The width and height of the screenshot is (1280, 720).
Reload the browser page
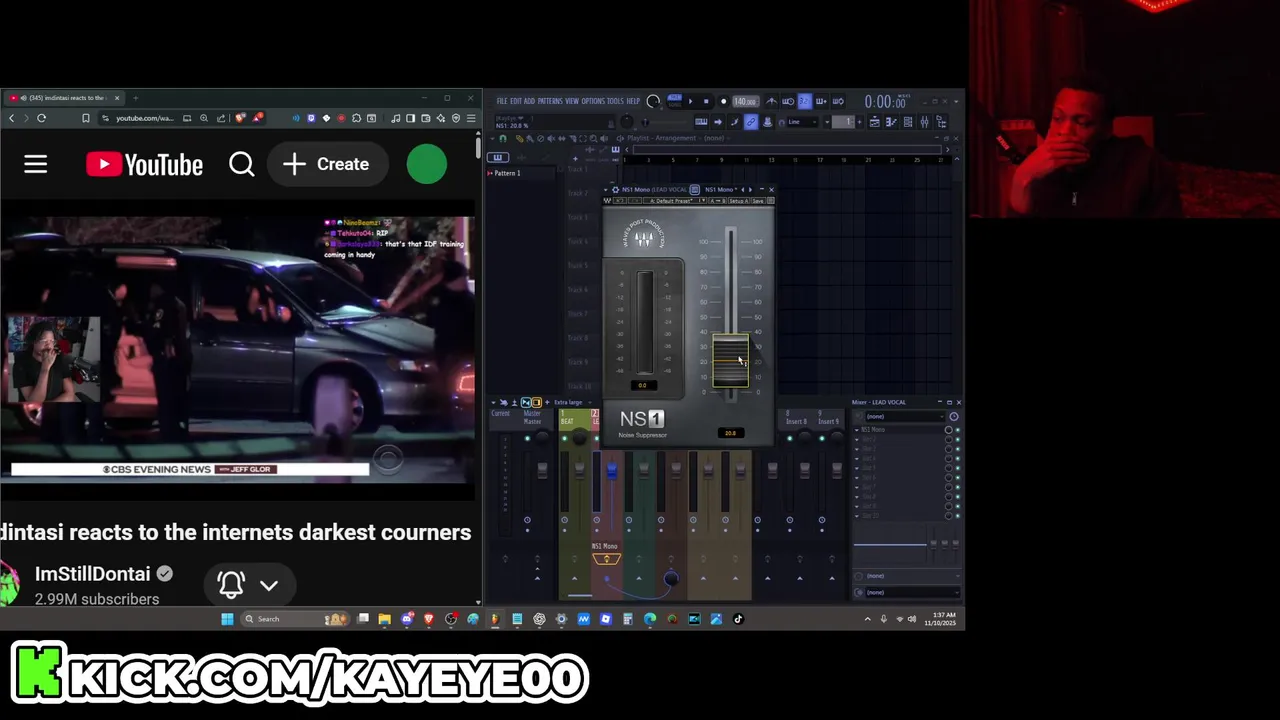pos(41,118)
